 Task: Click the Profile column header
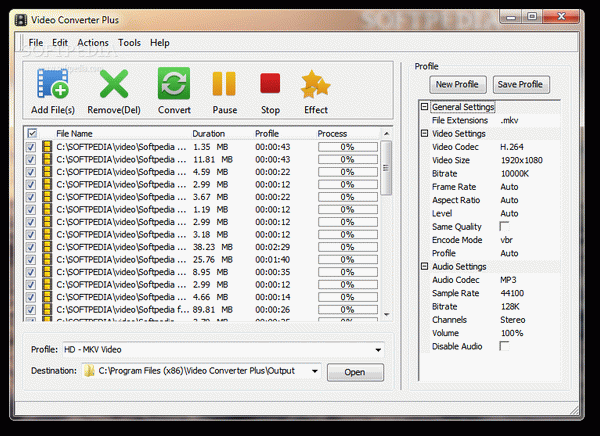pos(267,133)
